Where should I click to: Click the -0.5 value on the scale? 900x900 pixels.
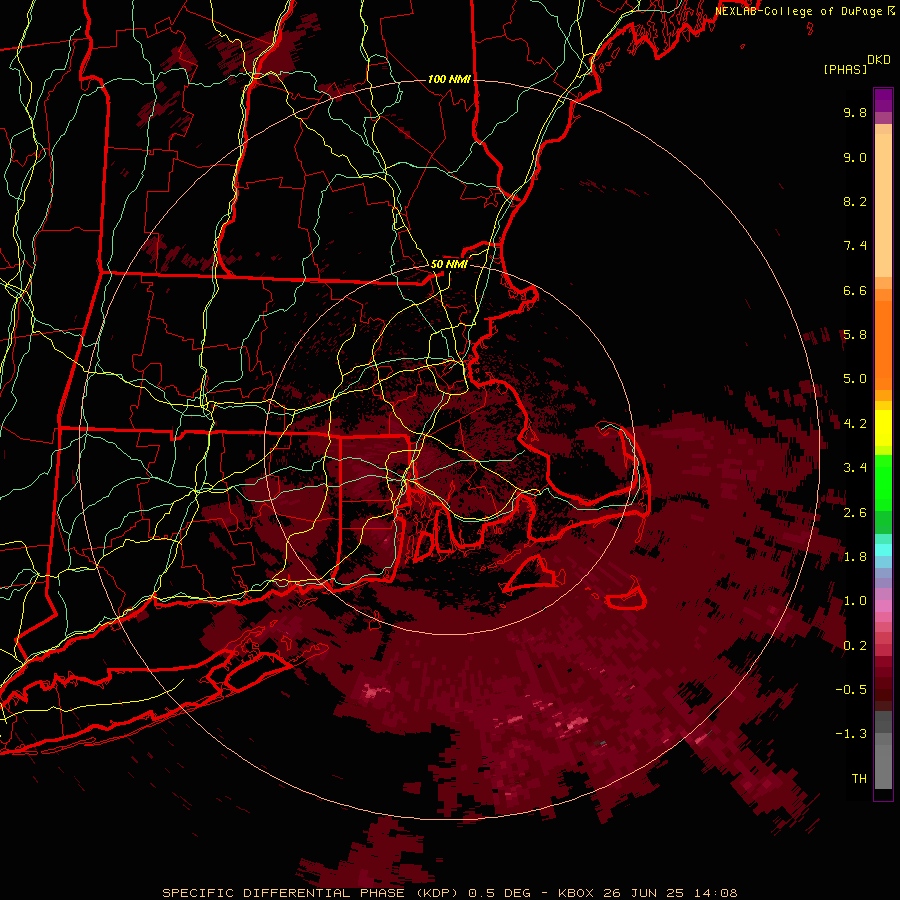[851, 690]
